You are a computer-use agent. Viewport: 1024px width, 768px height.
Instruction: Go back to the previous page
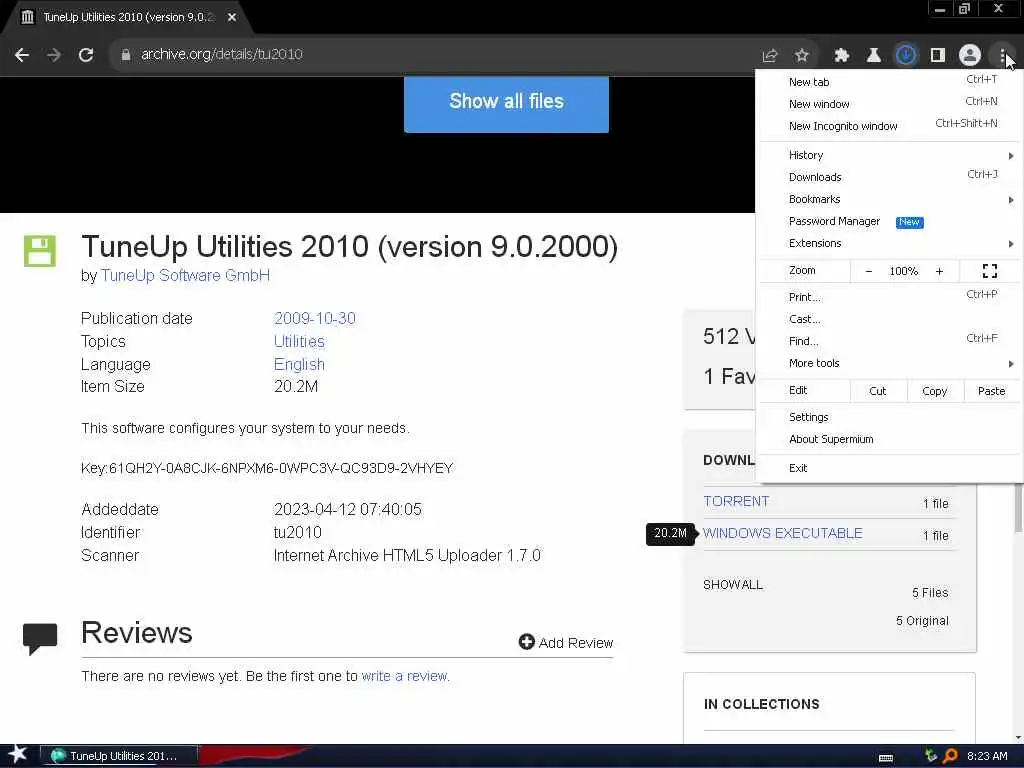(22, 55)
